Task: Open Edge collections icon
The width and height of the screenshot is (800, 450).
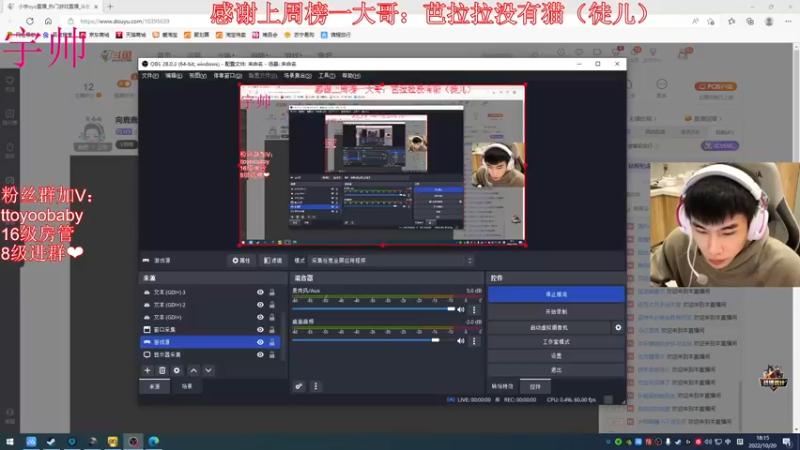Action: [750, 21]
